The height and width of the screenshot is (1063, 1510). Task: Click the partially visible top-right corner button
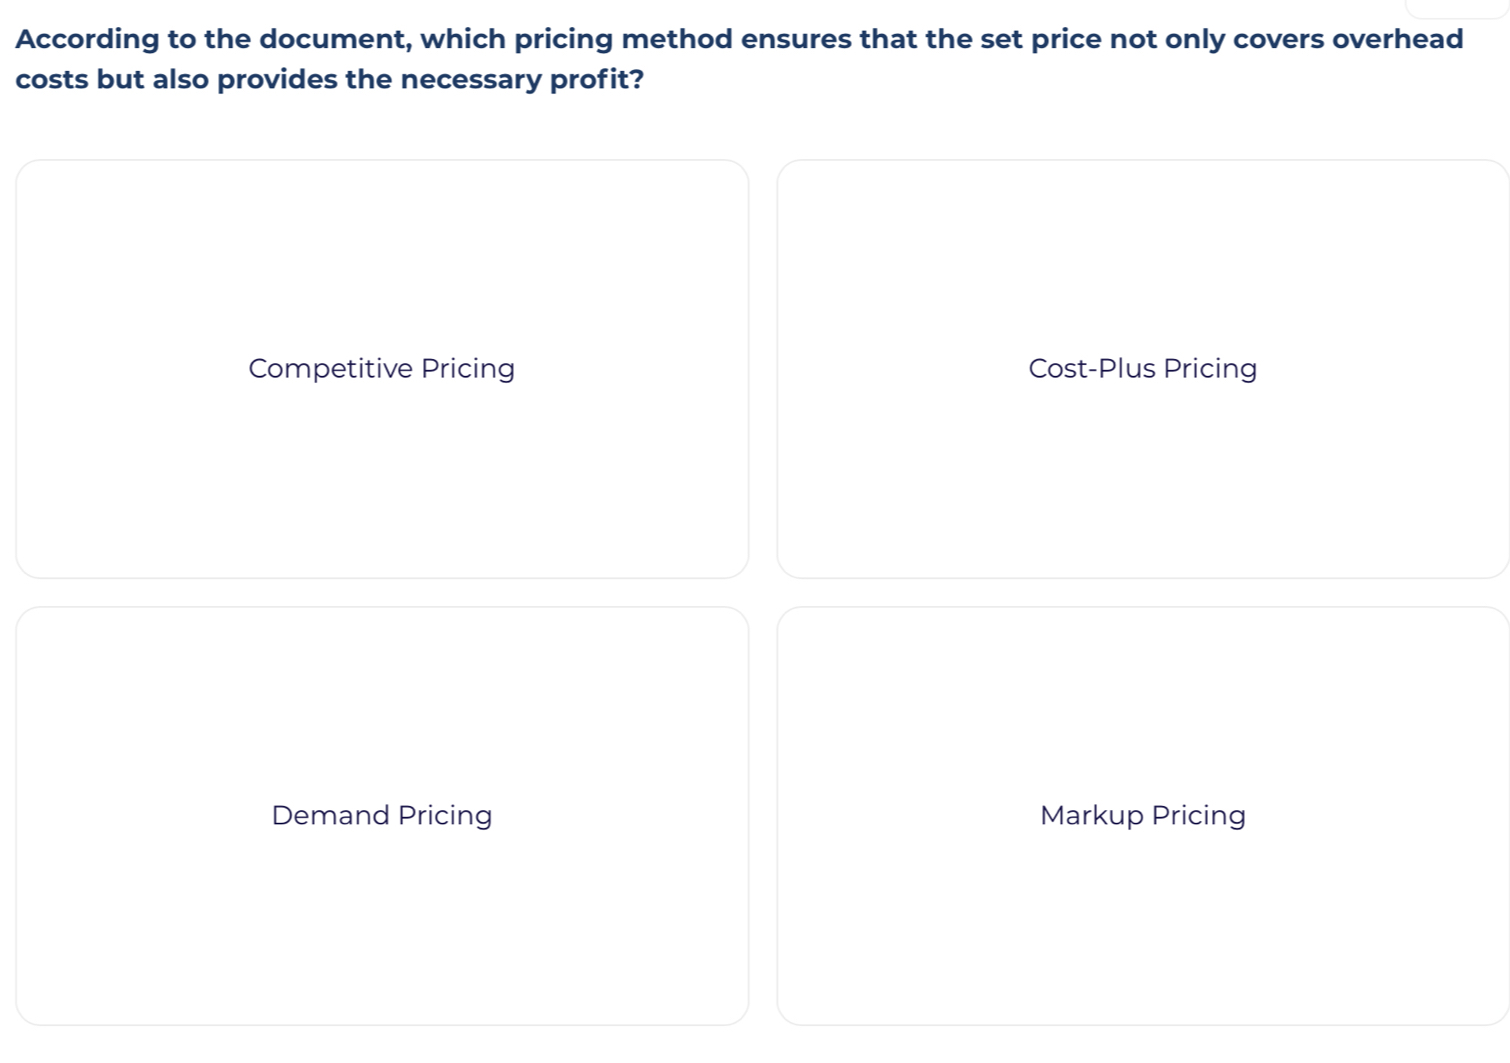pyautogui.click(x=1456, y=8)
